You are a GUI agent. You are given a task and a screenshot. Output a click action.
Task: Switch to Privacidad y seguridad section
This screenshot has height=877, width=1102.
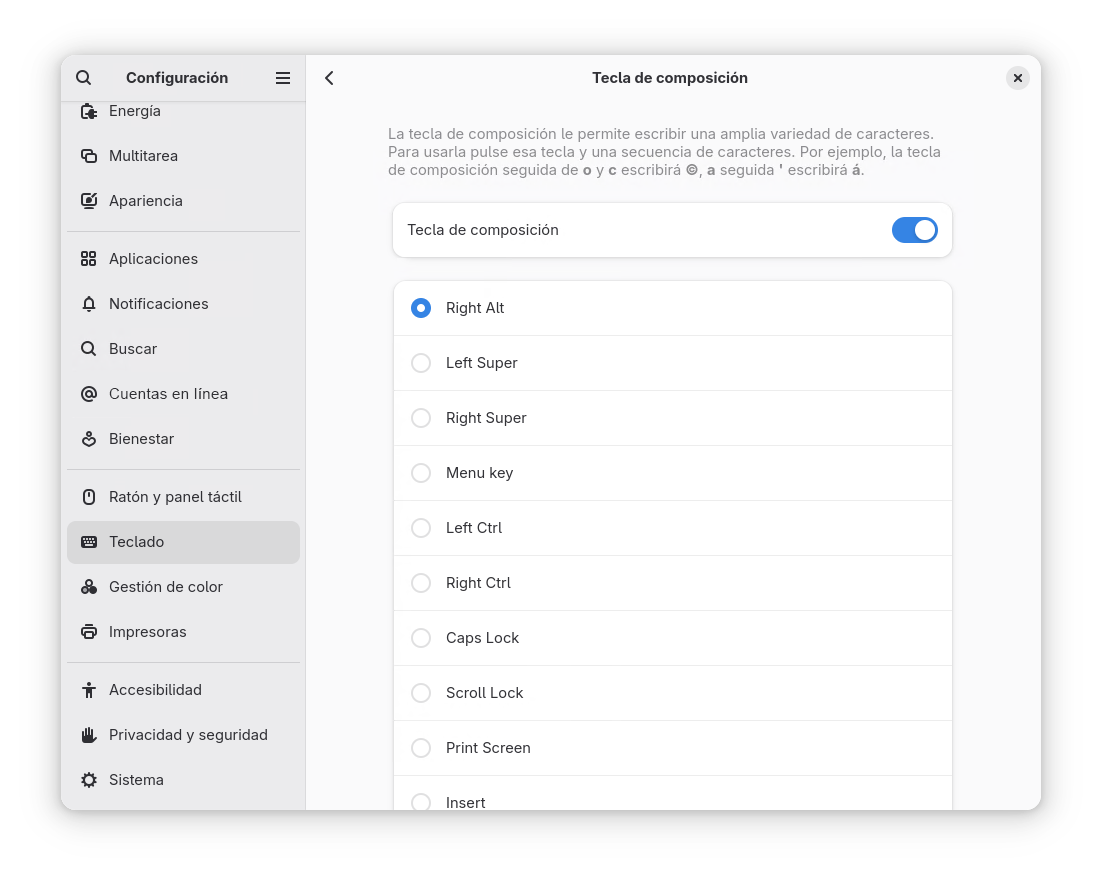pos(188,734)
